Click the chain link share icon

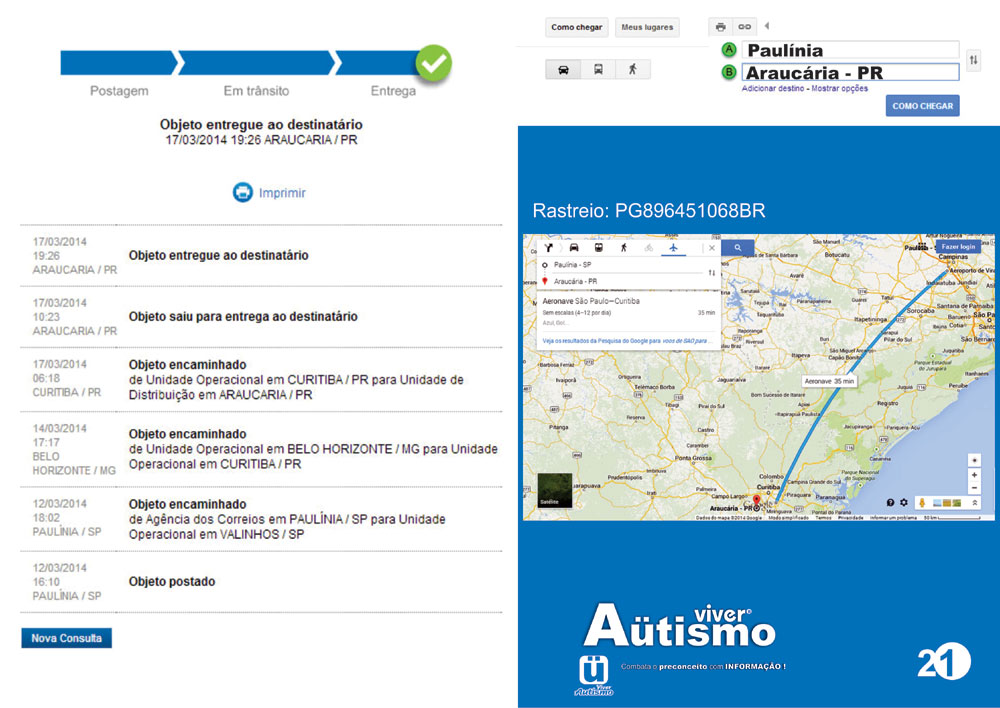(744, 27)
